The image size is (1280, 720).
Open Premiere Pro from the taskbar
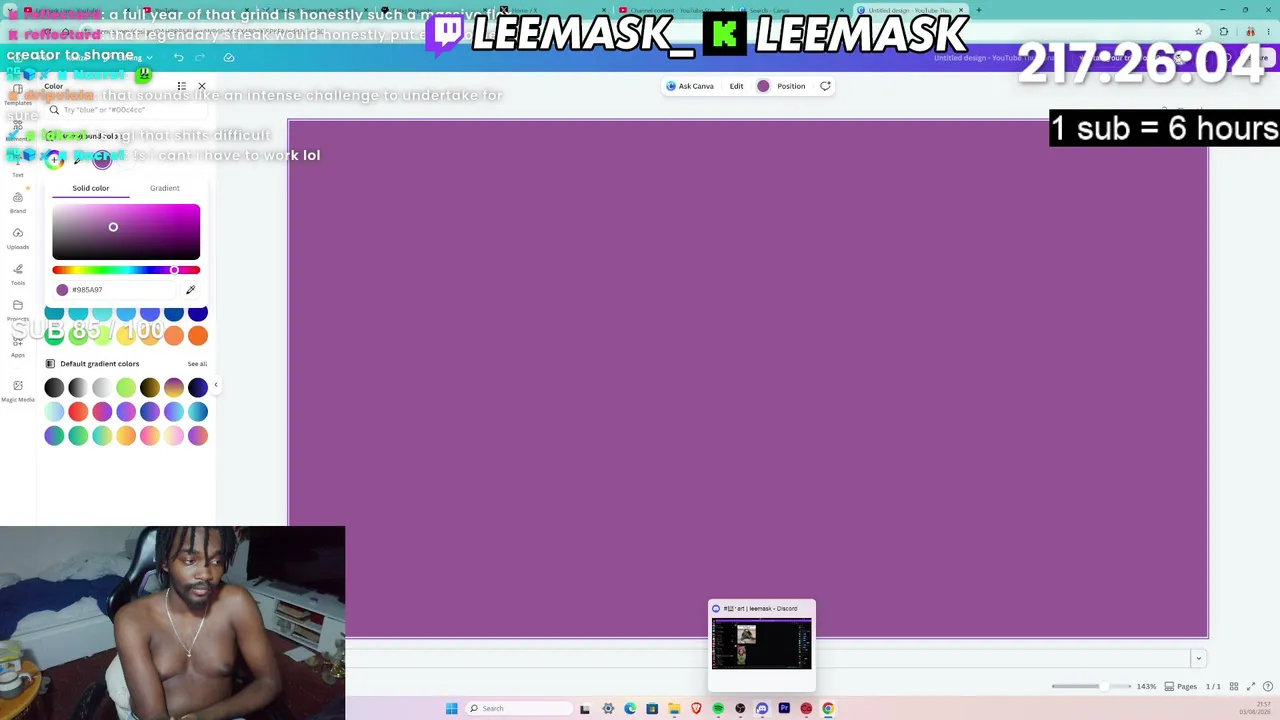click(784, 709)
